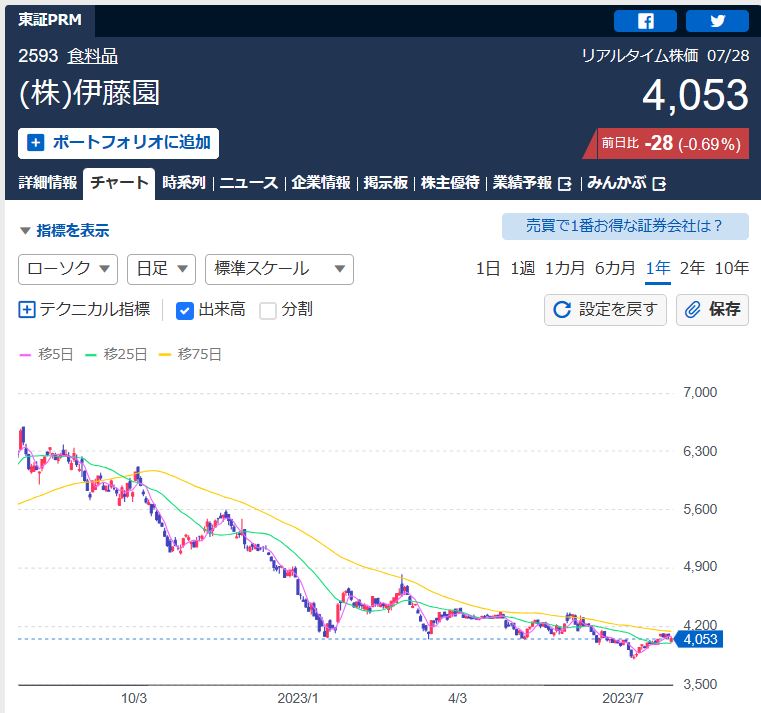The height and width of the screenshot is (713, 761).
Task: Click 2023/7 date label on chart axis
Action: click(623, 698)
